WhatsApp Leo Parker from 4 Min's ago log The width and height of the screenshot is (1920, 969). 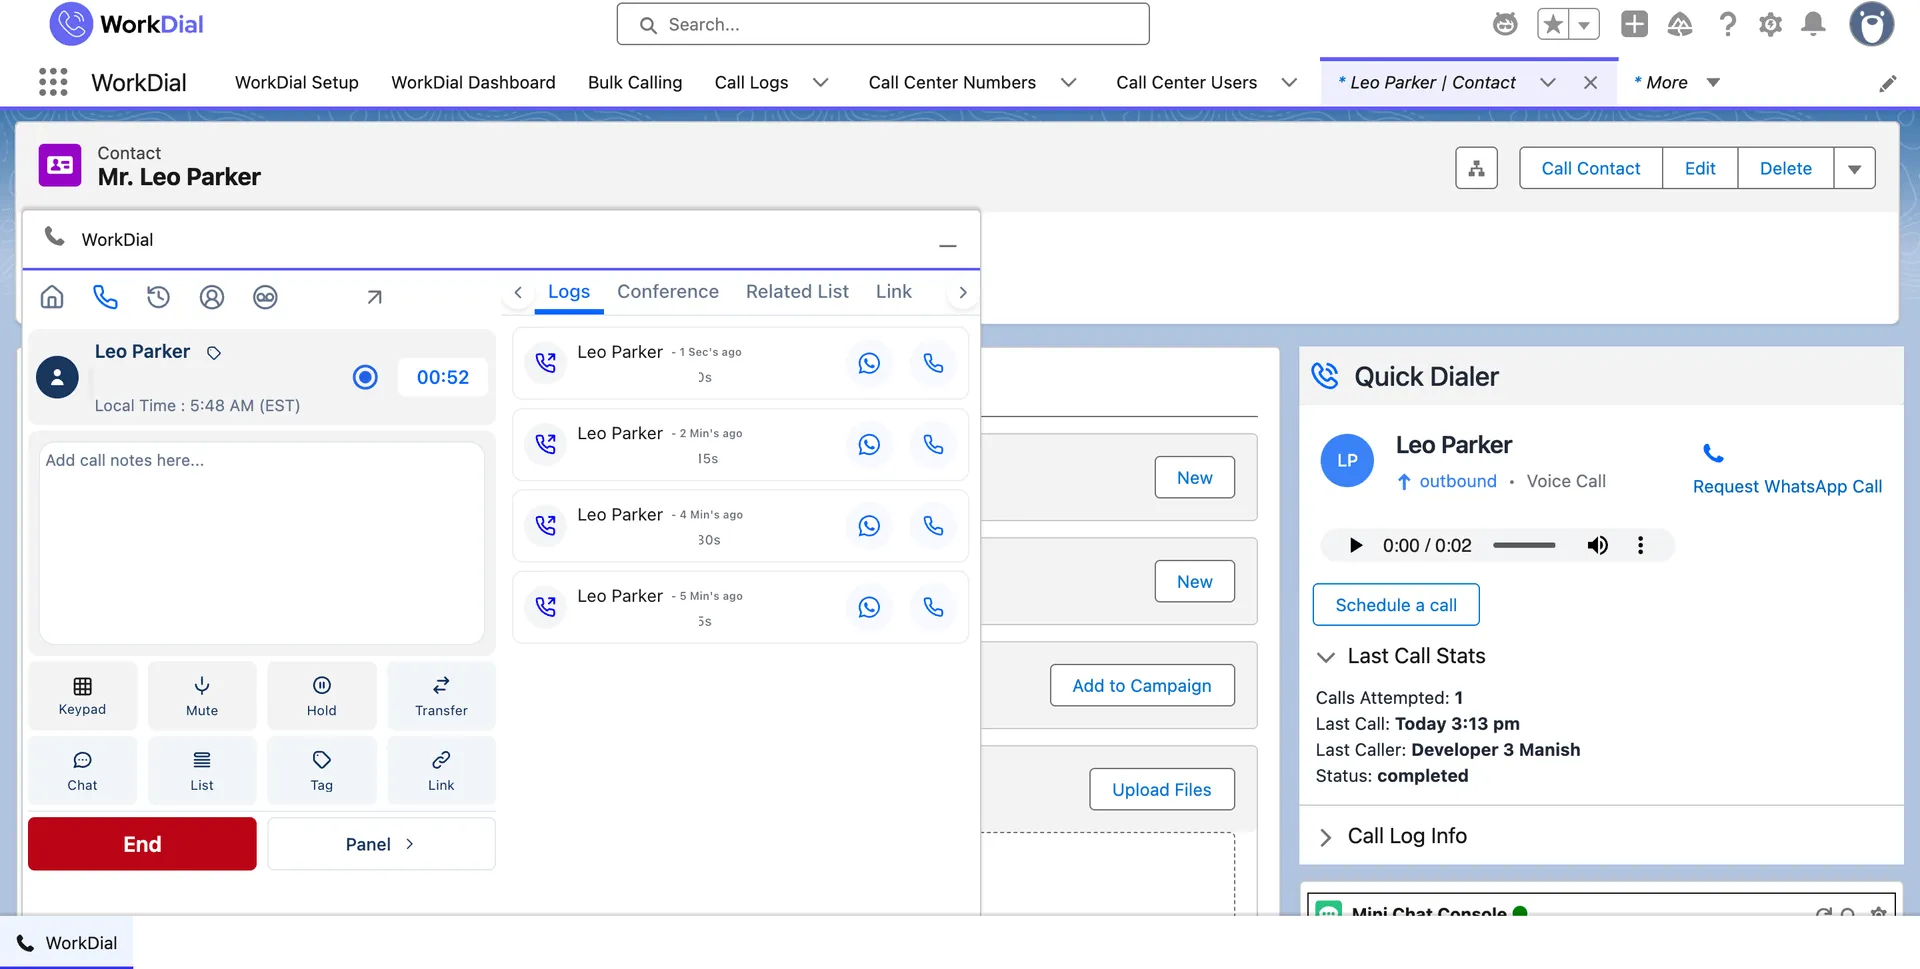click(x=869, y=526)
